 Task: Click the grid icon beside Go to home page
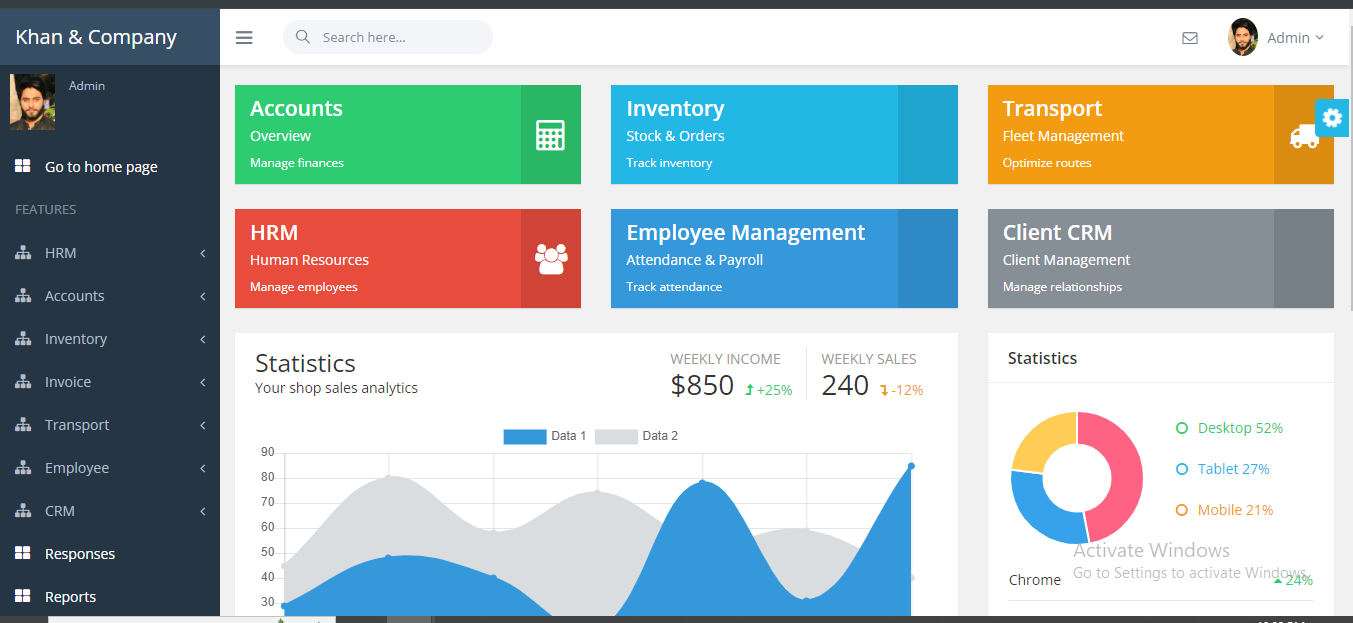pyautogui.click(x=22, y=166)
